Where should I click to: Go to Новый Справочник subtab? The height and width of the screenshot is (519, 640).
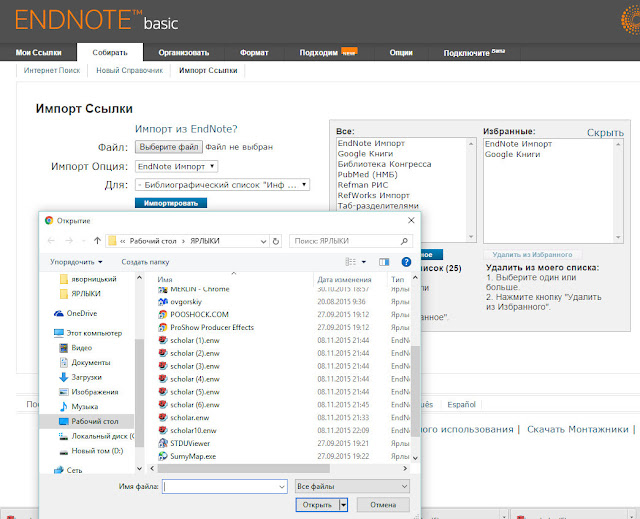tap(129, 70)
